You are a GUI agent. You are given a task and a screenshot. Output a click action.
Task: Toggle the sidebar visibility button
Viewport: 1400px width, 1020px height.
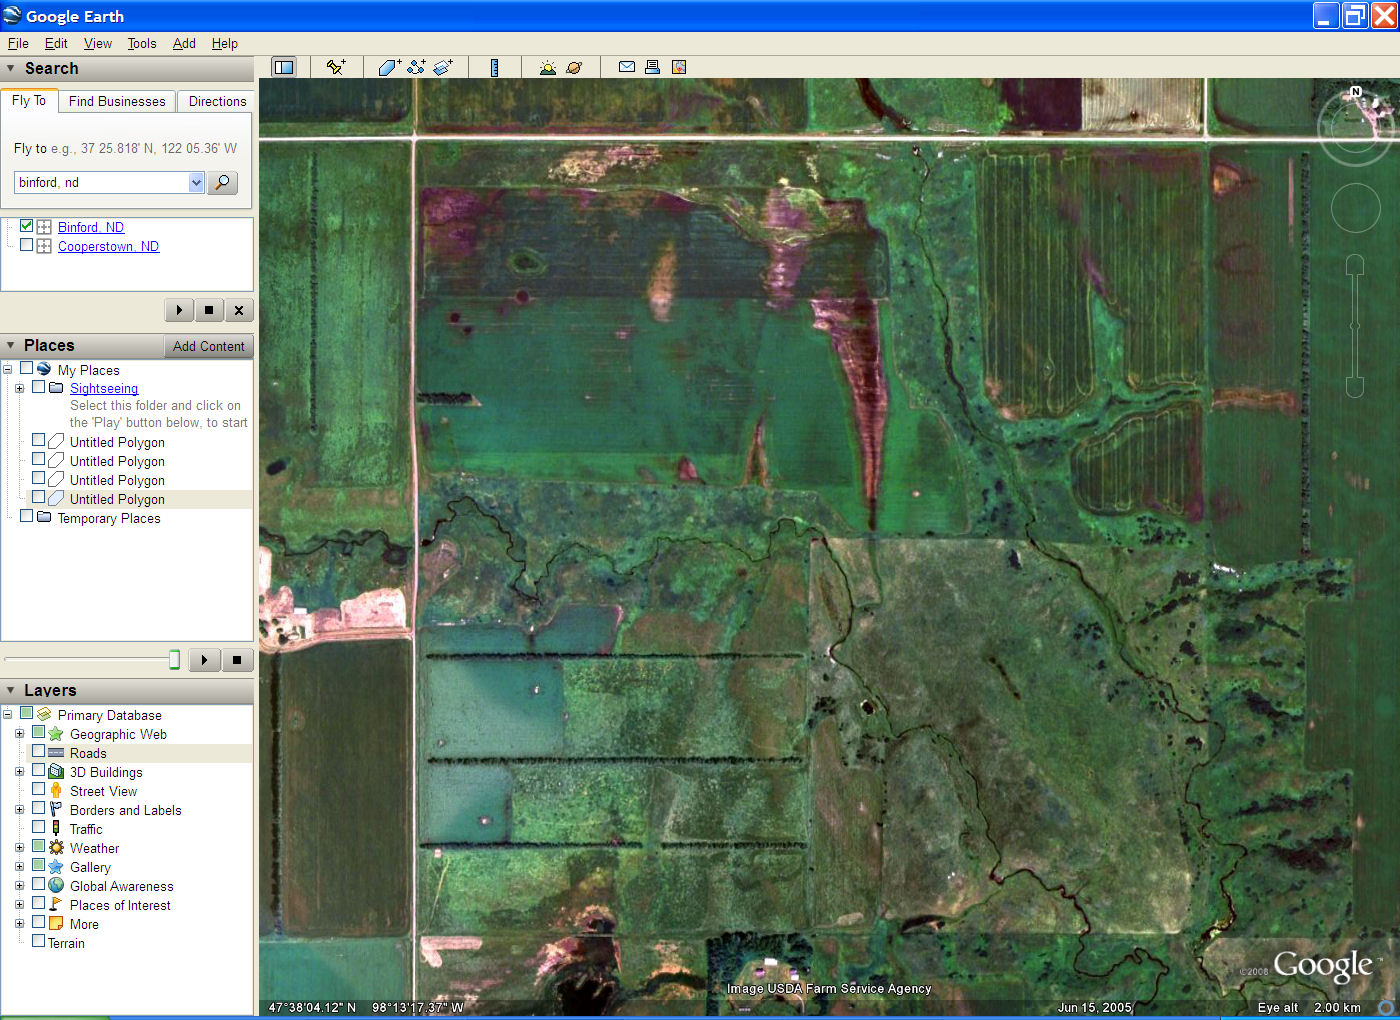[x=284, y=67]
